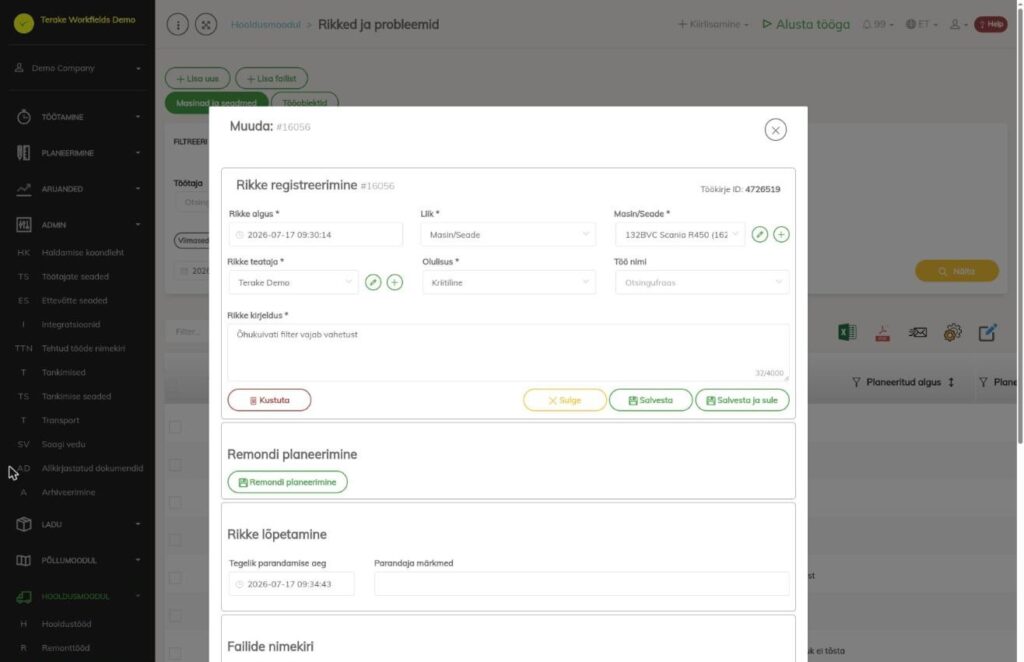1024x662 pixels.
Task: Open Saagi vedu in sidebar
Action: coord(63,444)
